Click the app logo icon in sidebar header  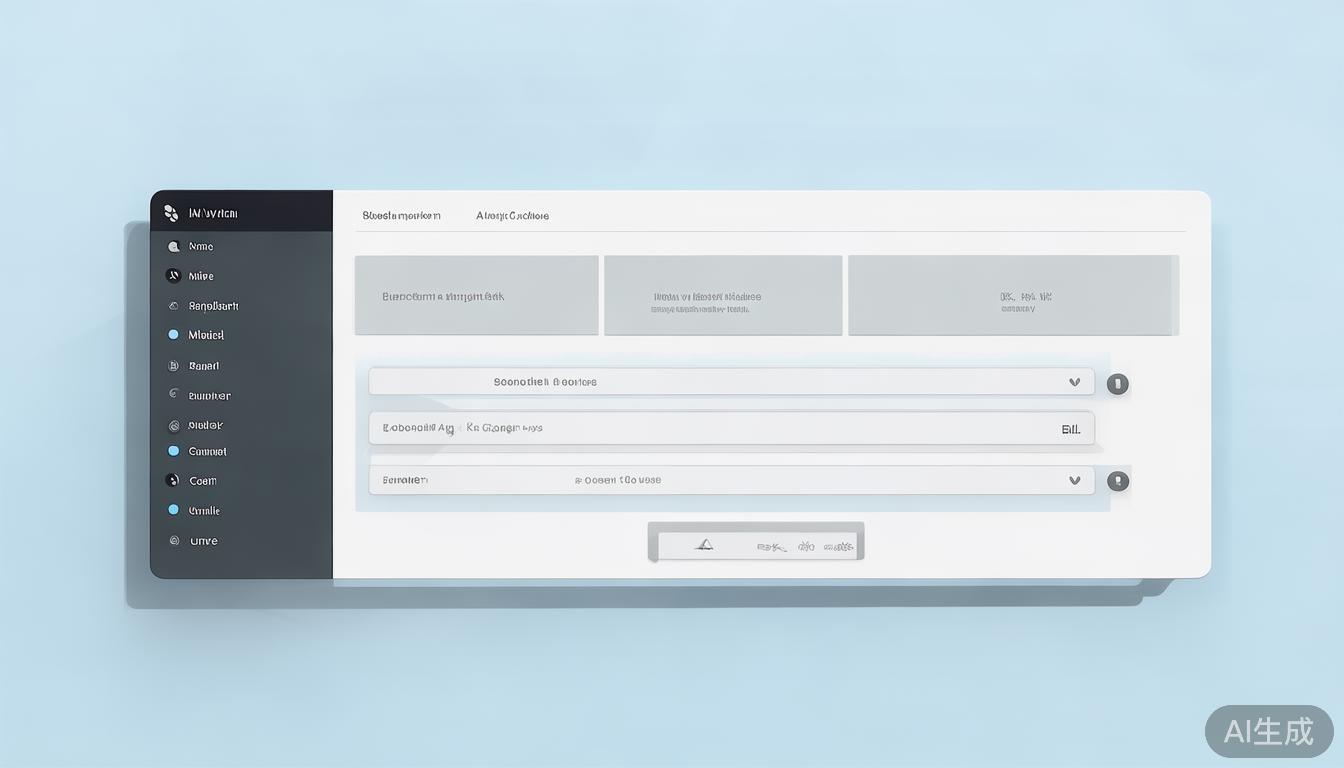(170, 213)
